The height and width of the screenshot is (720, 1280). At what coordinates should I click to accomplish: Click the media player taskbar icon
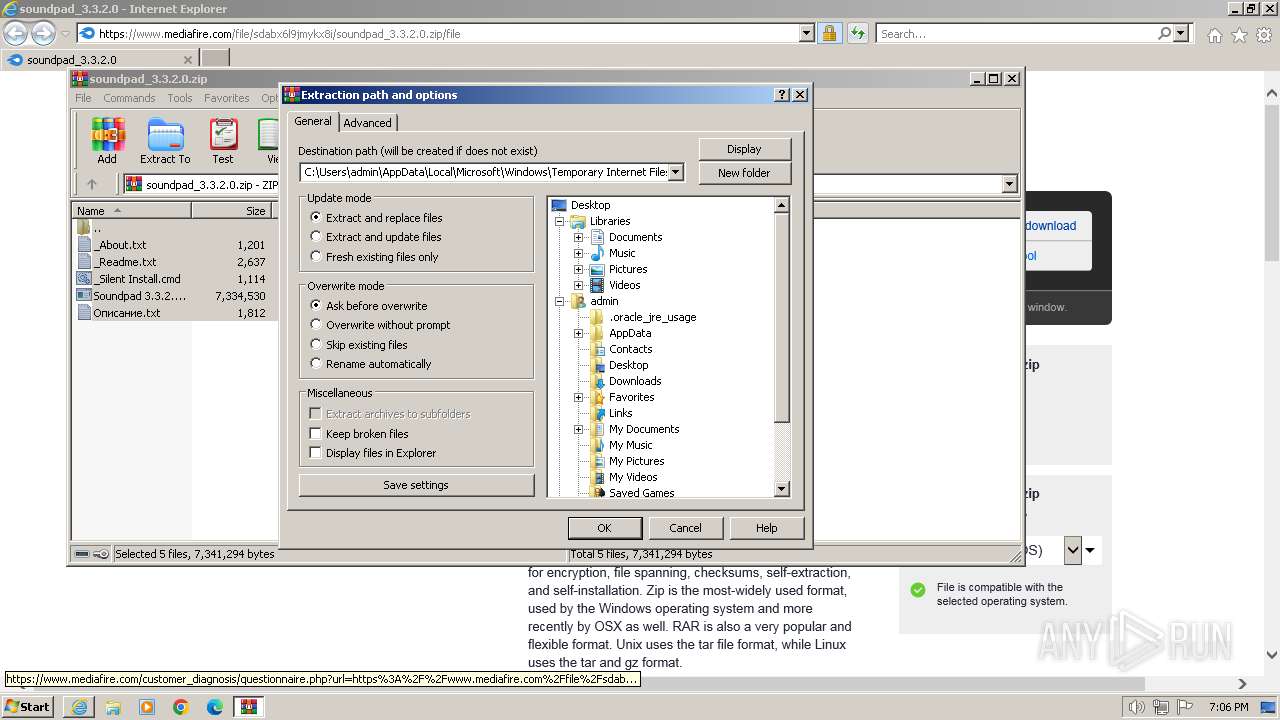click(147, 707)
